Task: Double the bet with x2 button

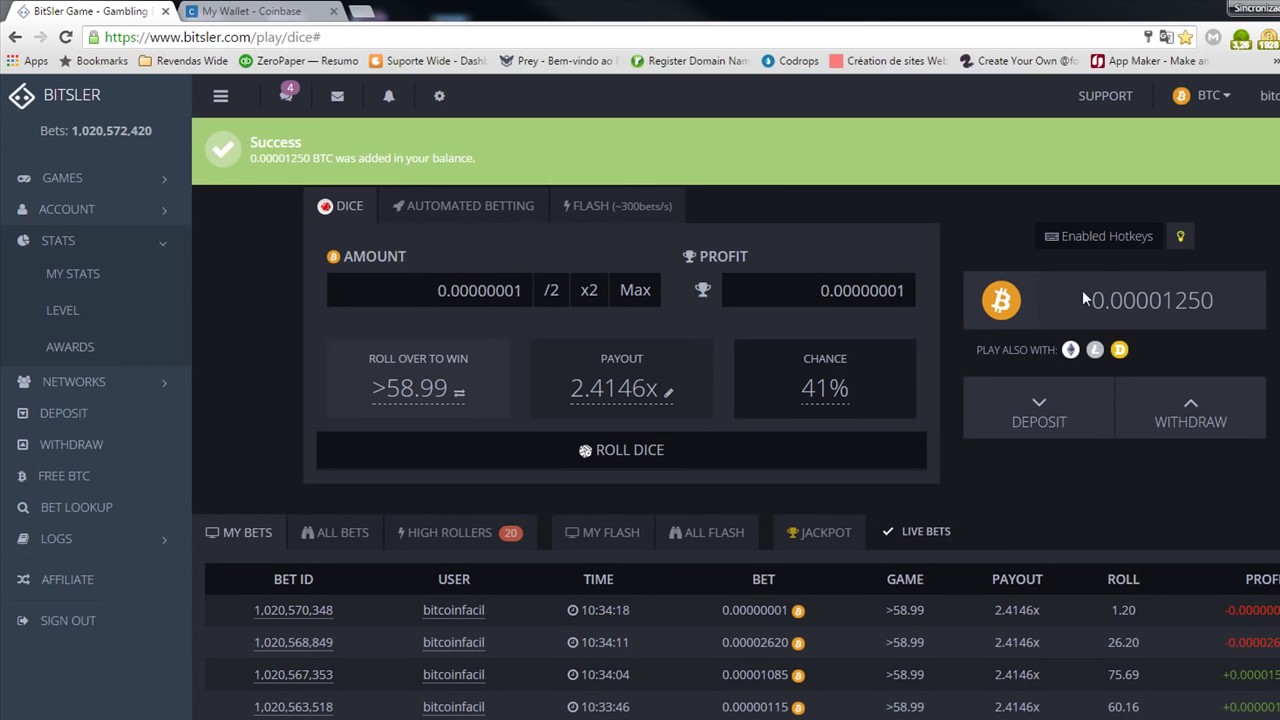Action: coord(589,290)
